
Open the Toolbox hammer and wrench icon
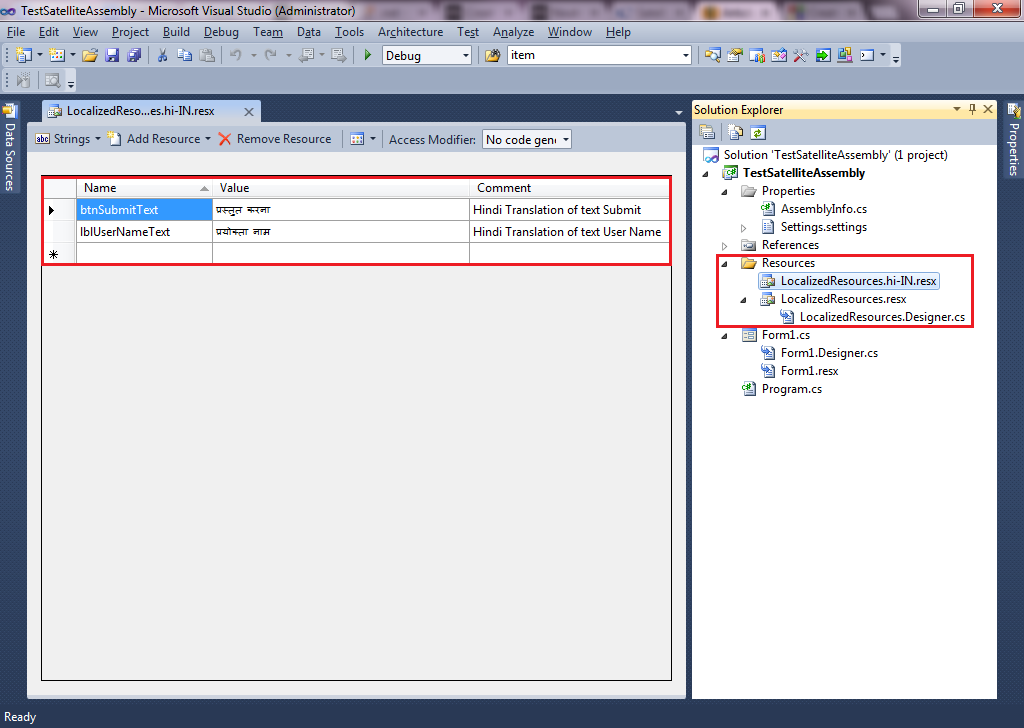click(801, 55)
